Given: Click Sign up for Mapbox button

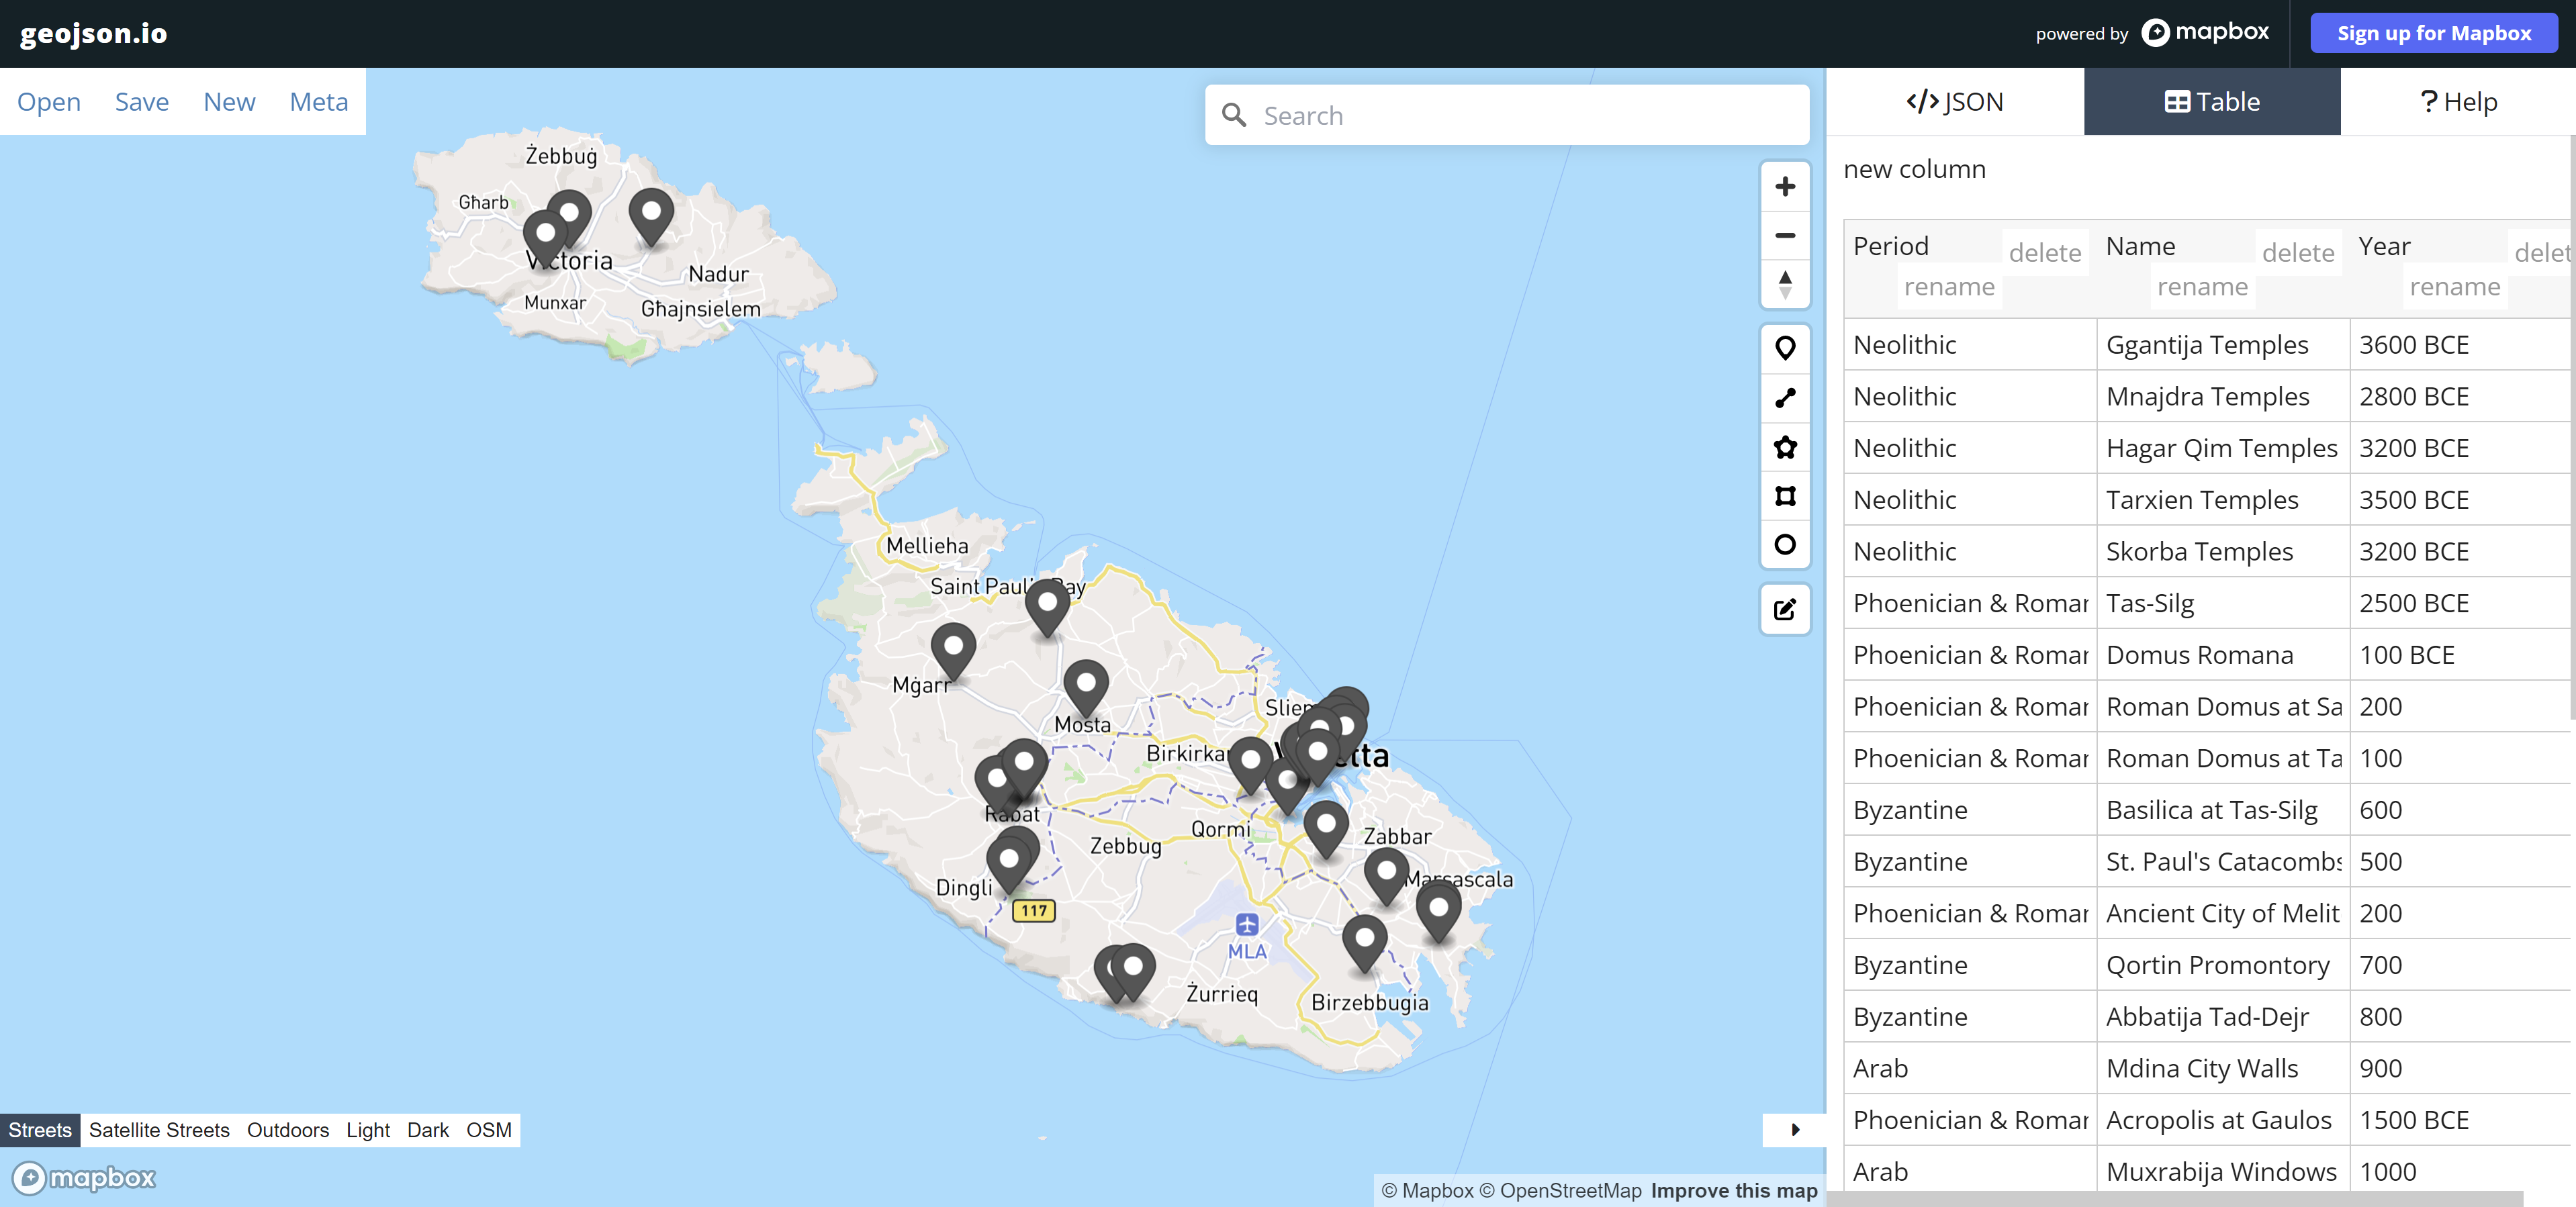Looking at the screenshot, I should [x=2433, y=33].
